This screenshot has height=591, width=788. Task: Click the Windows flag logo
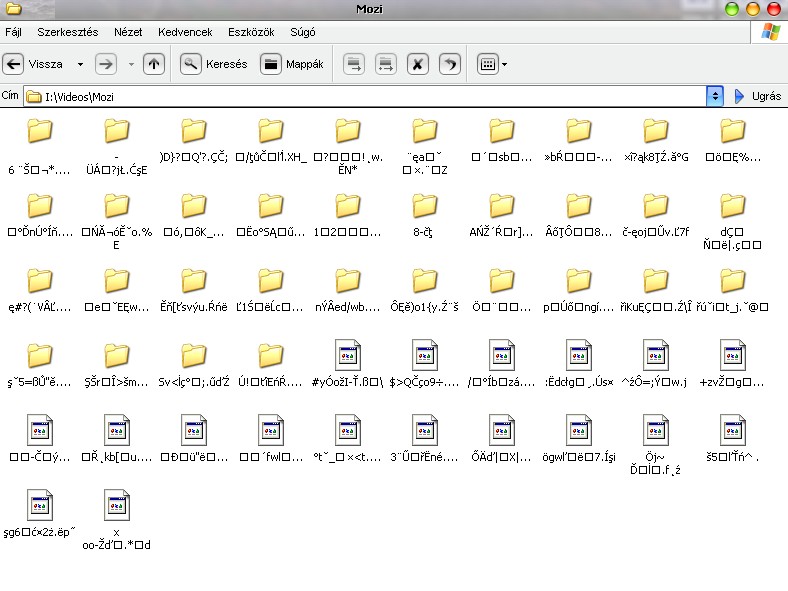coord(771,32)
